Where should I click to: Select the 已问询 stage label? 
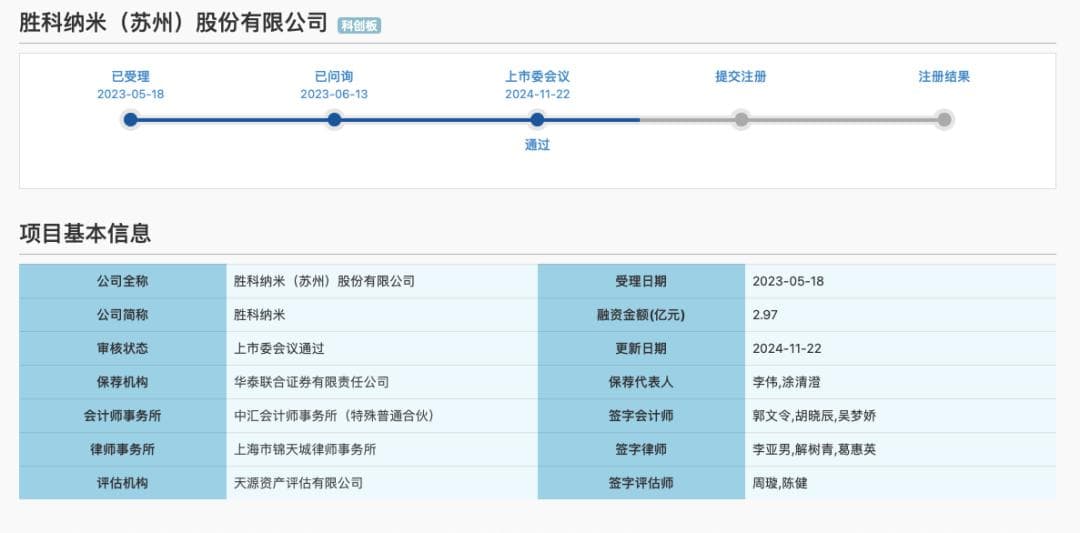[334, 76]
